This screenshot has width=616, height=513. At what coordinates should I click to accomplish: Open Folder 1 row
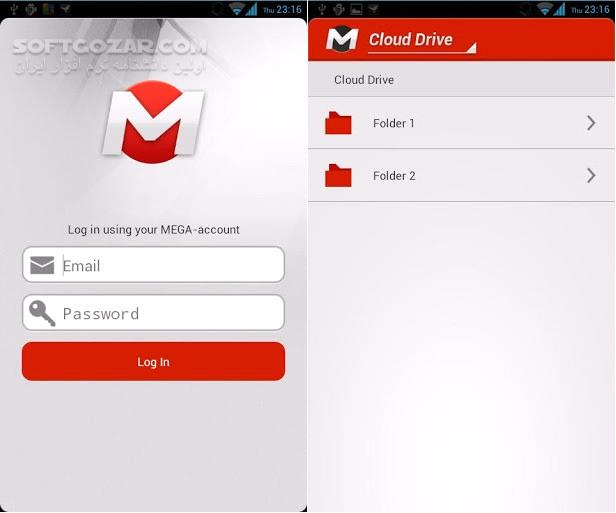pyautogui.click(x=462, y=123)
